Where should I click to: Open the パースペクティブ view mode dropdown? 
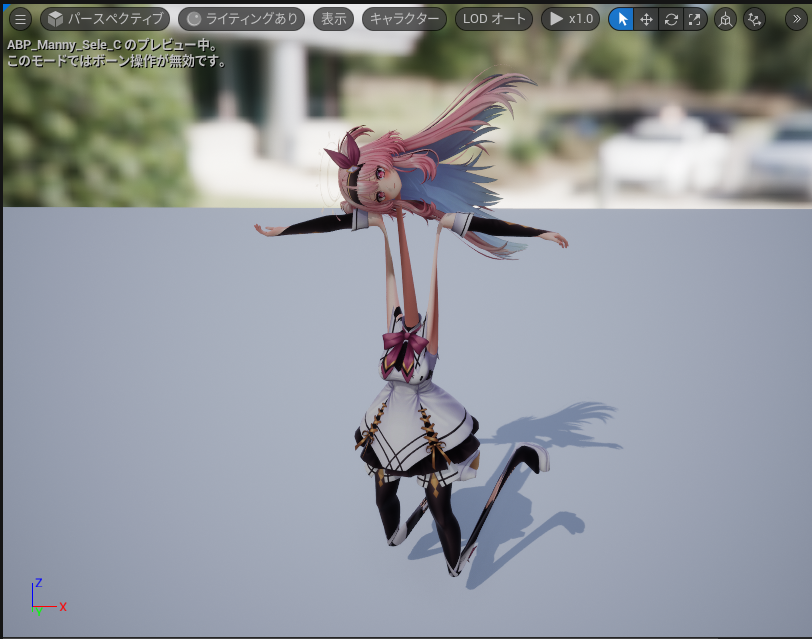pos(105,19)
